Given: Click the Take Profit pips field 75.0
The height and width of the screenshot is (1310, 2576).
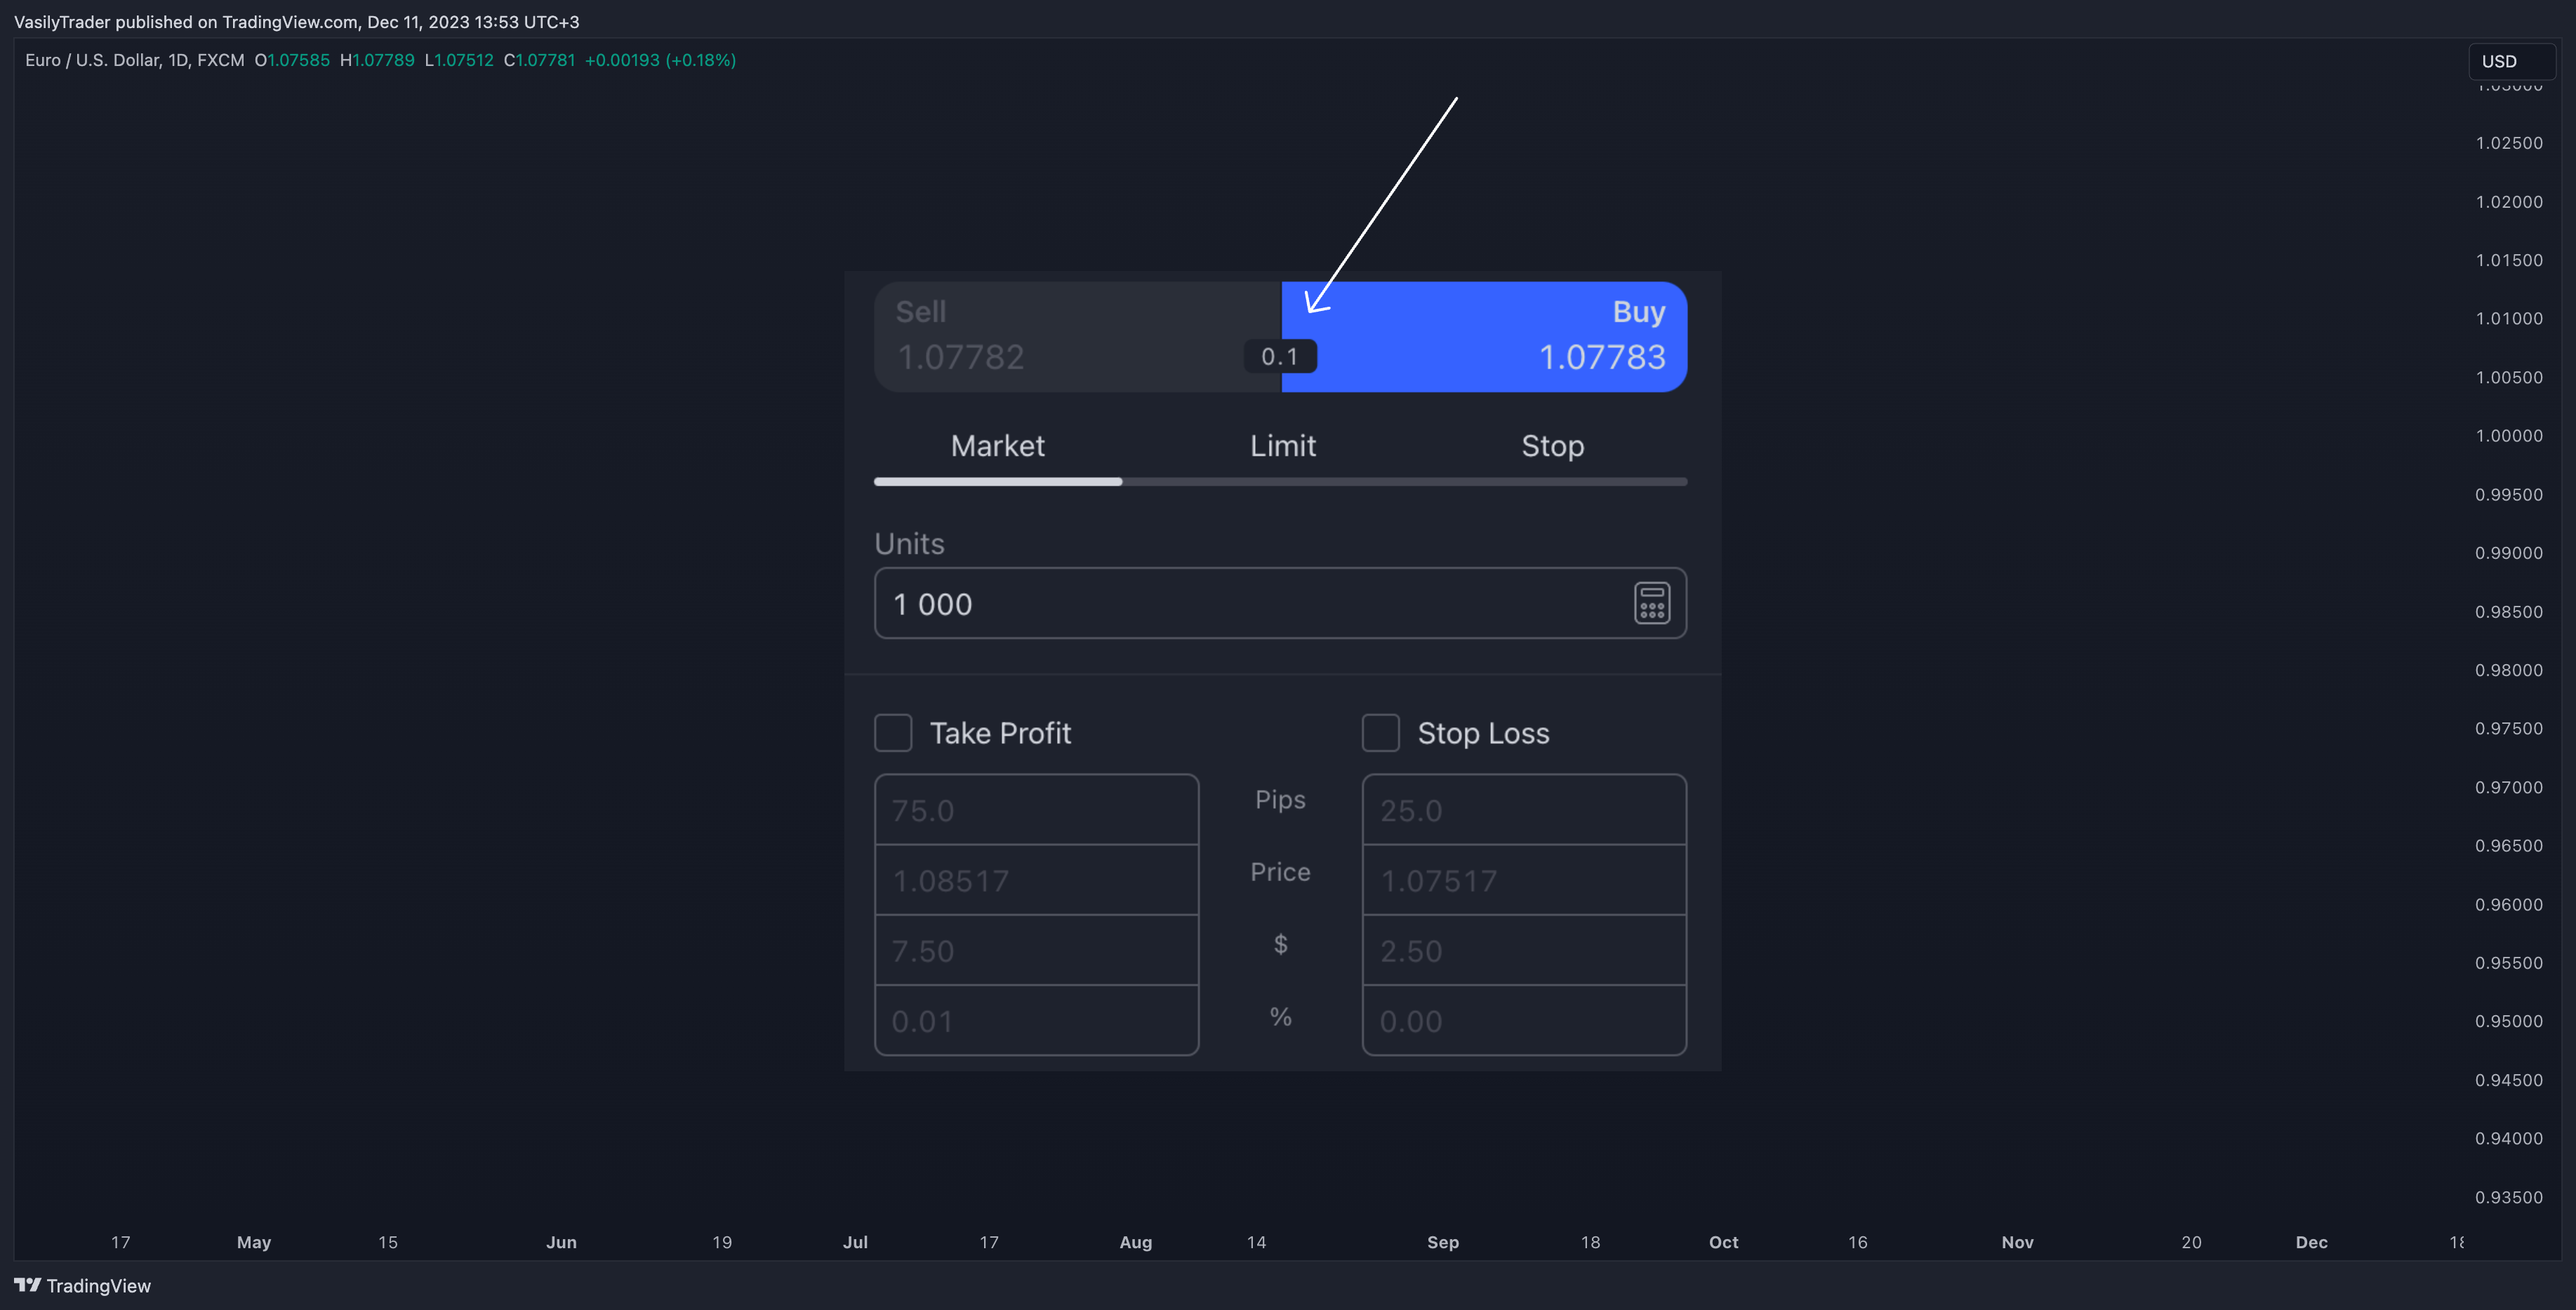Looking at the screenshot, I should (x=1037, y=810).
